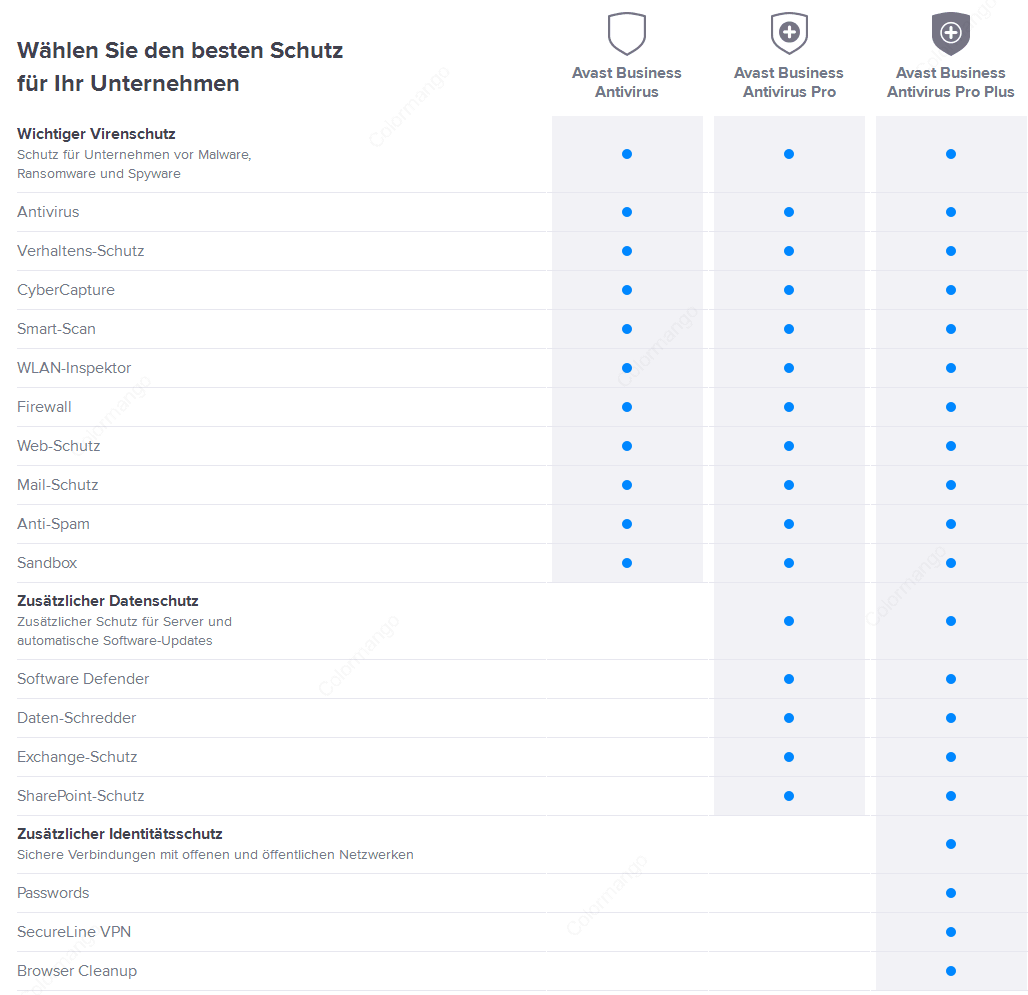Click Daten-Schredder dot in Pro Plus column
This screenshot has height=995, width=1028.
click(x=951, y=718)
